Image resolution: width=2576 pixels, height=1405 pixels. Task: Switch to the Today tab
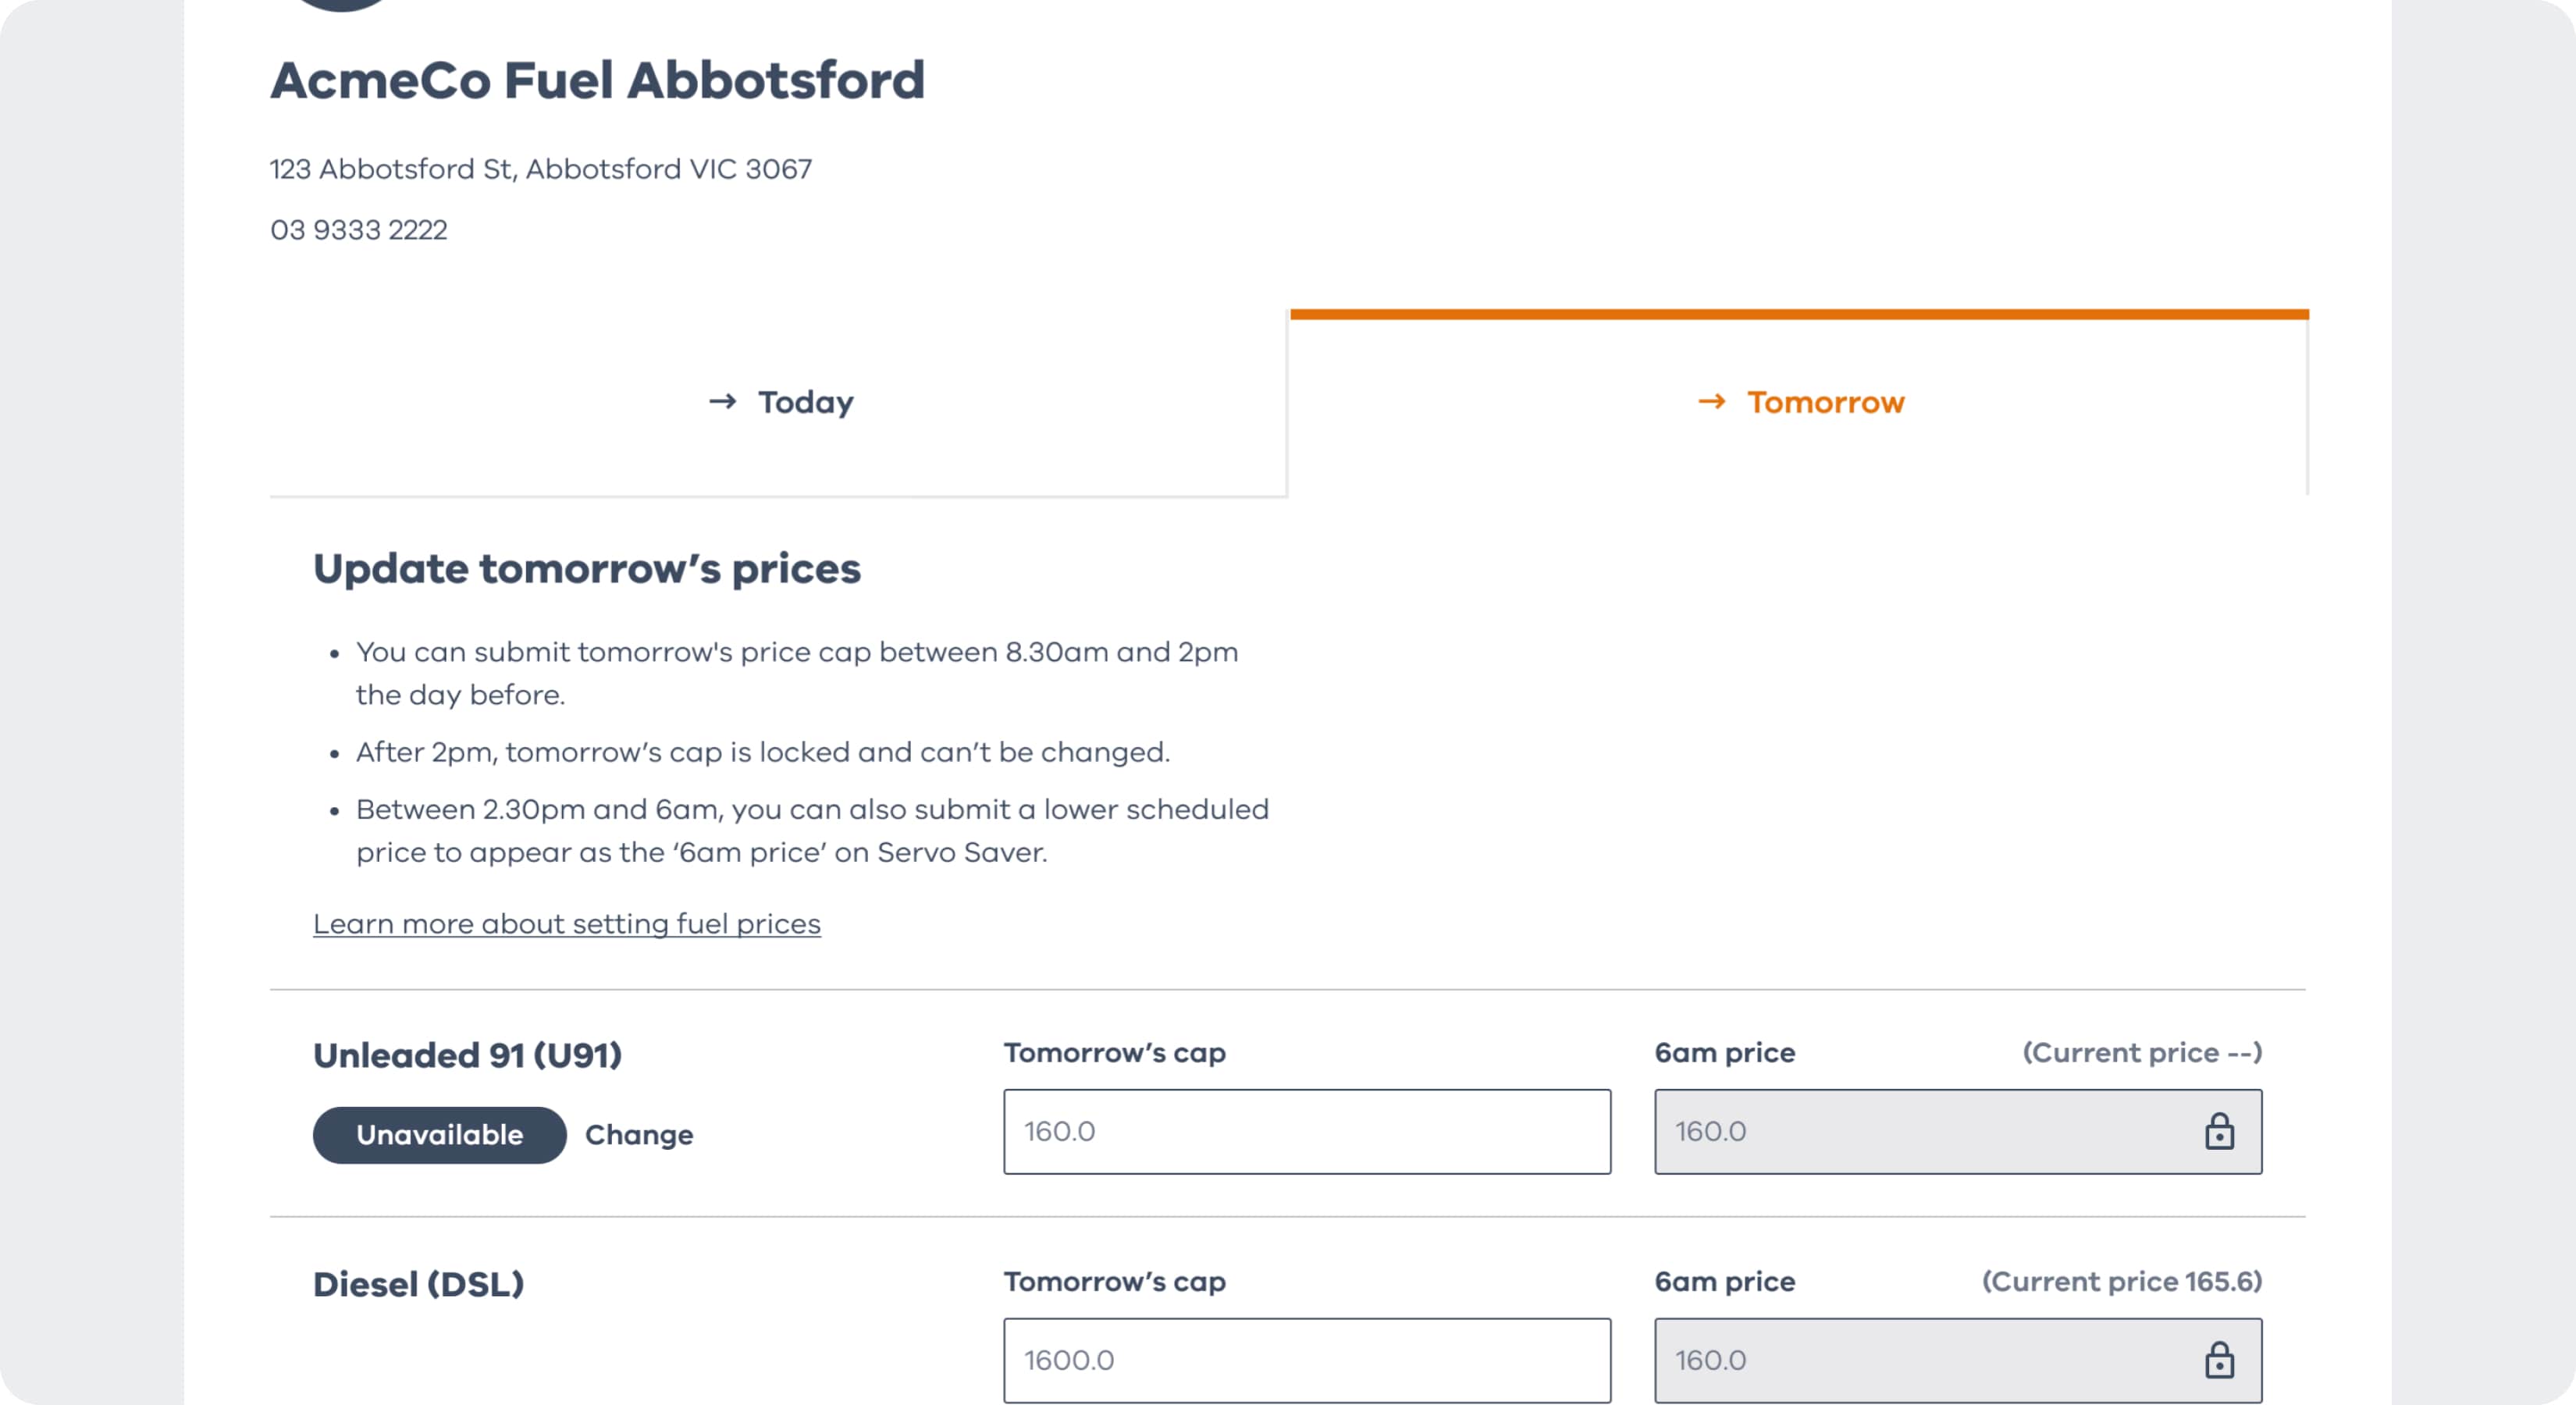[x=780, y=402]
